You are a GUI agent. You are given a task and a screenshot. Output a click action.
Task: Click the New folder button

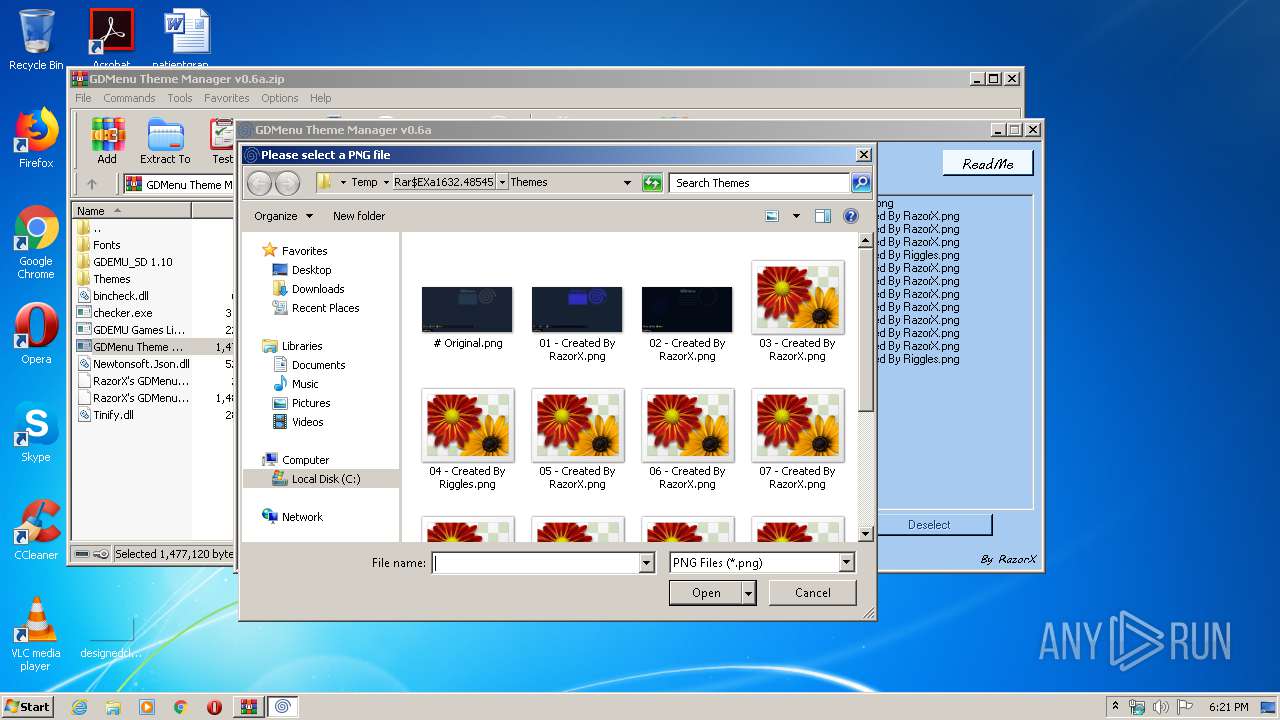click(x=359, y=216)
